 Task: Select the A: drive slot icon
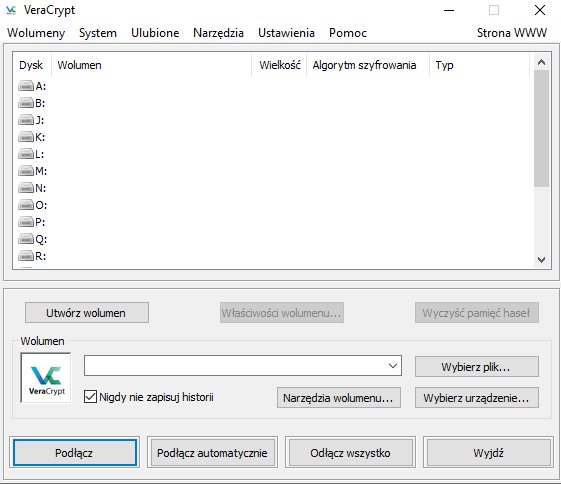(26, 86)
